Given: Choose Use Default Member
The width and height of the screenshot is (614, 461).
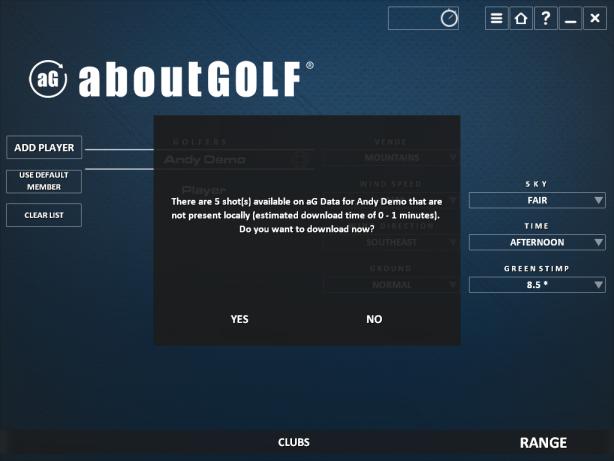Looking at the screenshot, I should 44,181.
